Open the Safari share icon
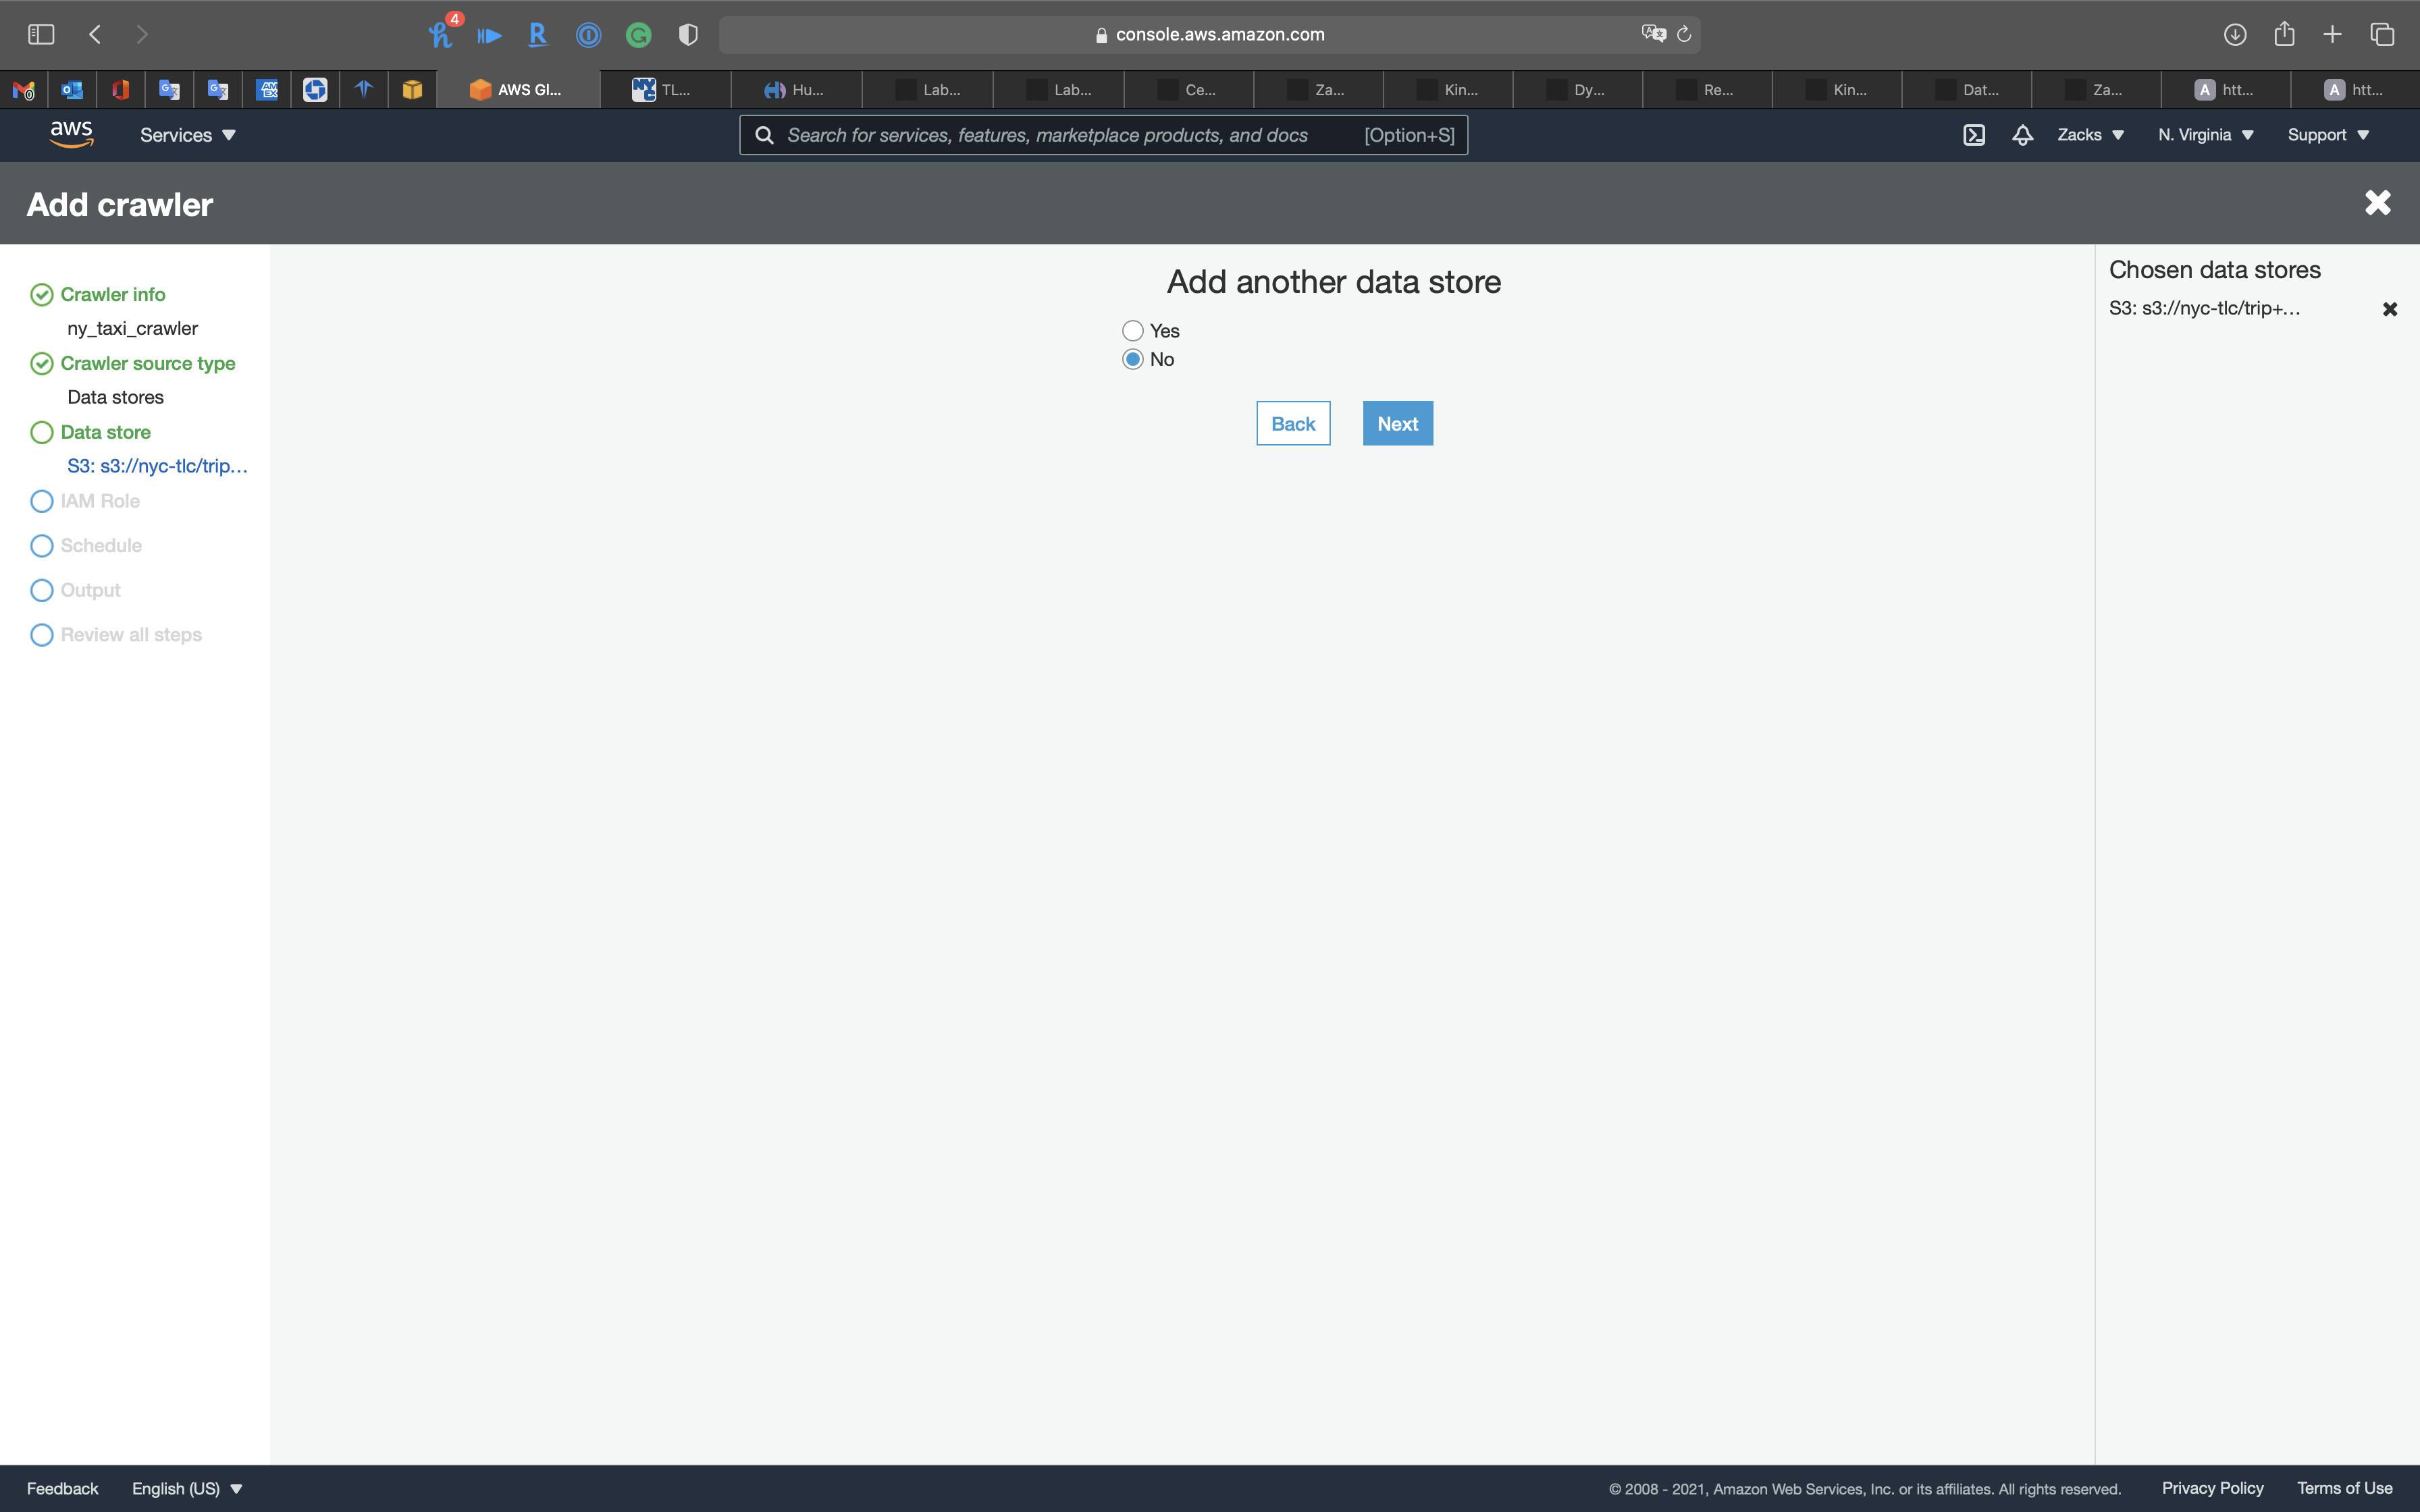The image size is (2420, 1512). [x=2284, y=35]
